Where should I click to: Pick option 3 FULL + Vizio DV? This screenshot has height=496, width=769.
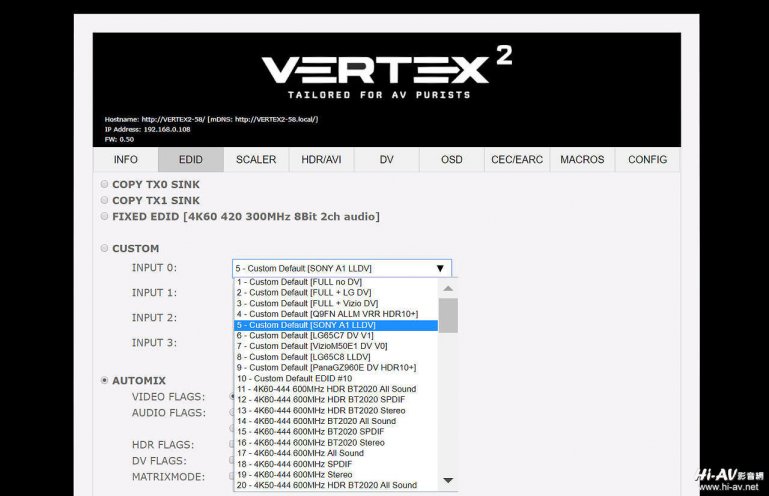tap(336, 304)
